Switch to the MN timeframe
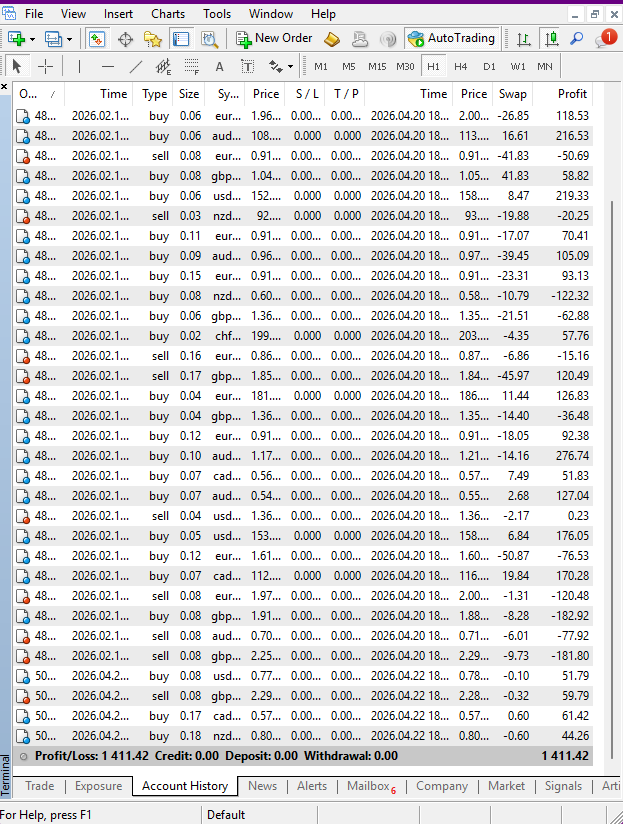This screenshot has width=623, height=824. click(x=545, y=66)
